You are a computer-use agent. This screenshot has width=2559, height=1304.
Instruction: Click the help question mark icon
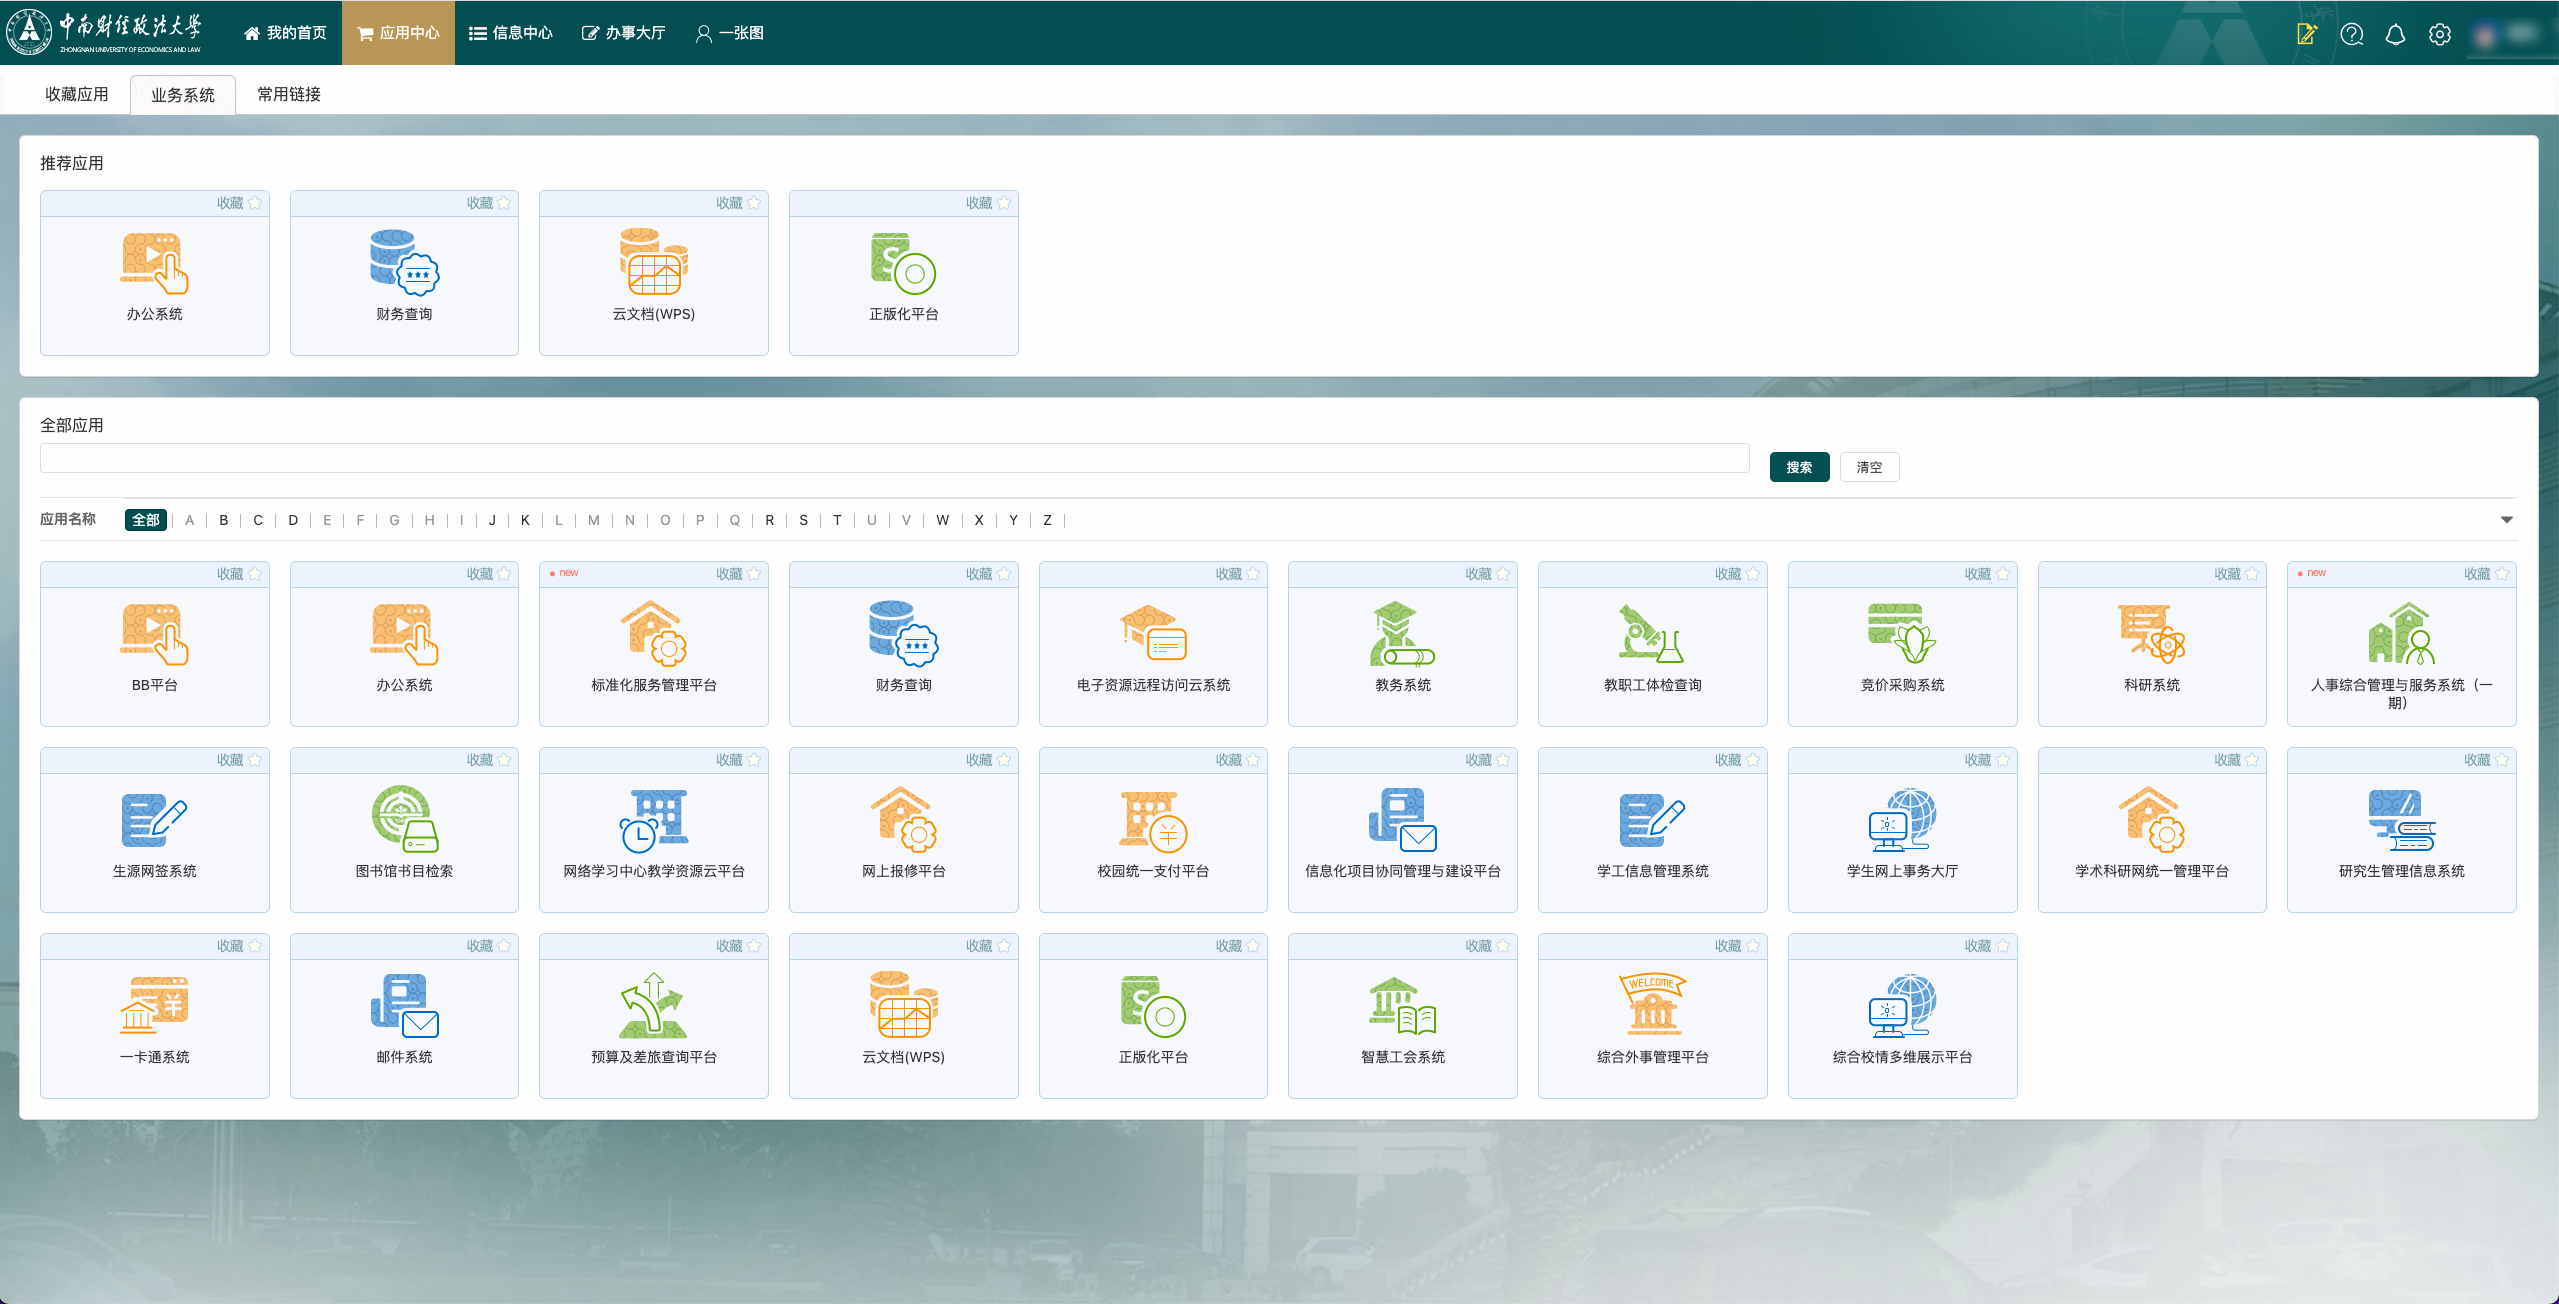click(x=2352, y=34)
